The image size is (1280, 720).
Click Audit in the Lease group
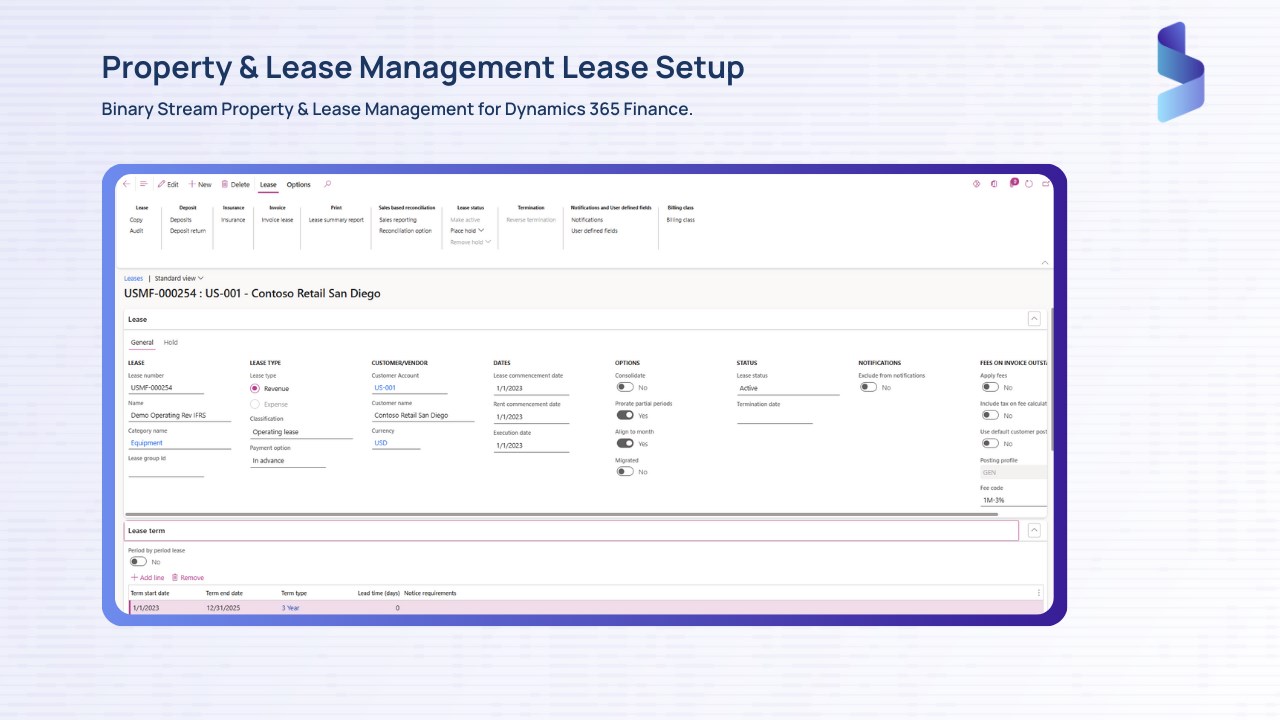137,231
